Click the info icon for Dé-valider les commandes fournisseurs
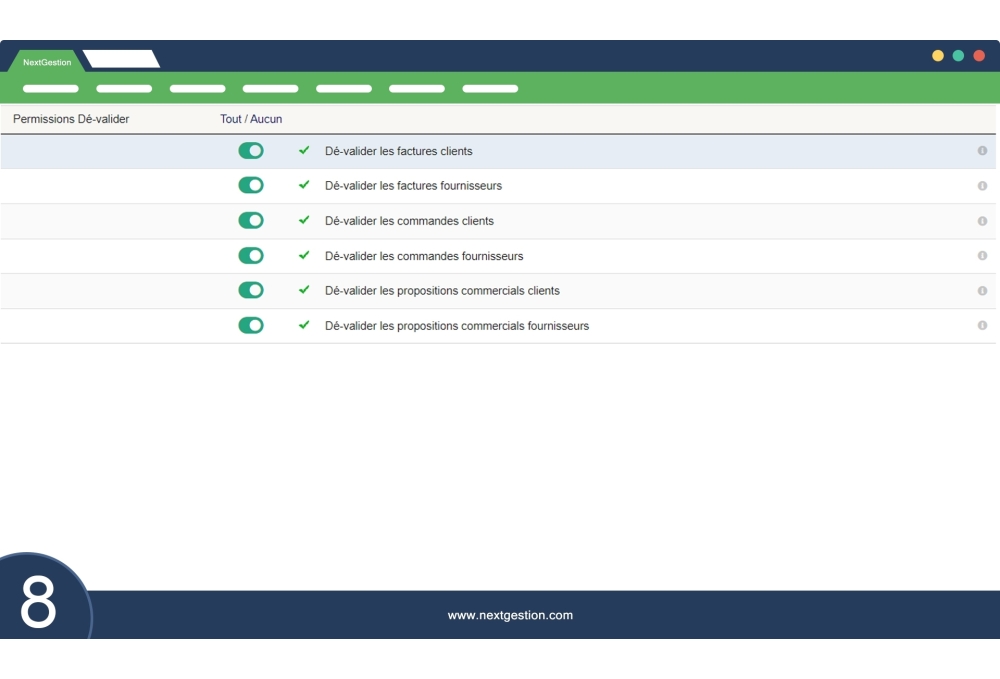 (x=982, y=255)
